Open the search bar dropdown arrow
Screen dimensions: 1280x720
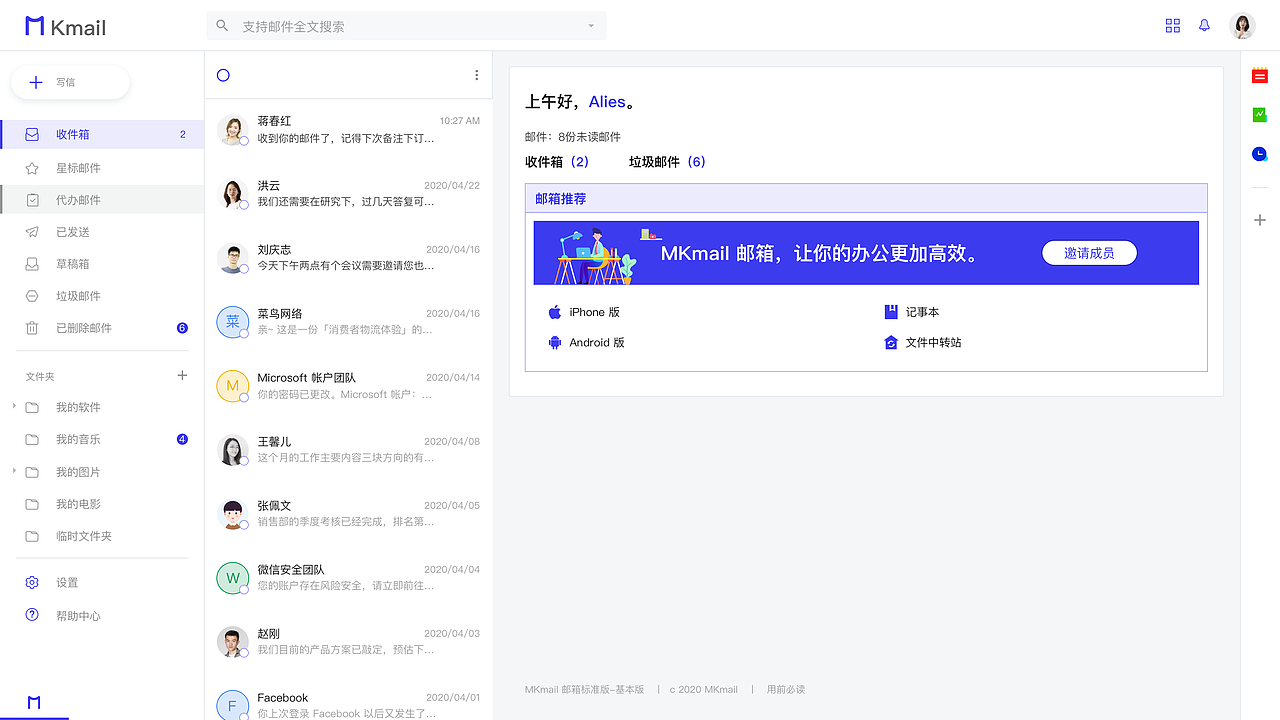pyautogui.click(x=591, y=25)
